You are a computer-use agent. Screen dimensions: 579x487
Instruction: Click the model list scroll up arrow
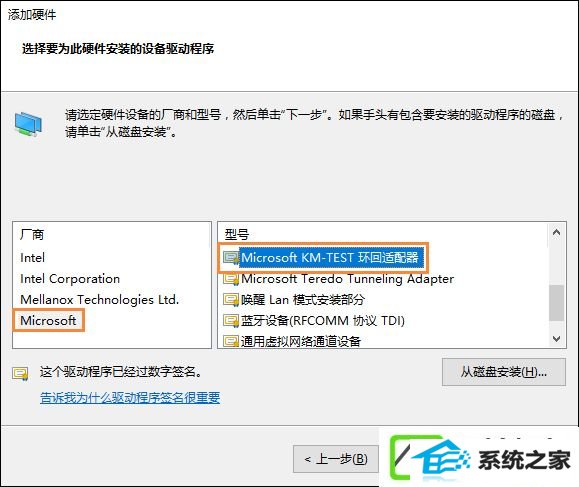(556, 232)
